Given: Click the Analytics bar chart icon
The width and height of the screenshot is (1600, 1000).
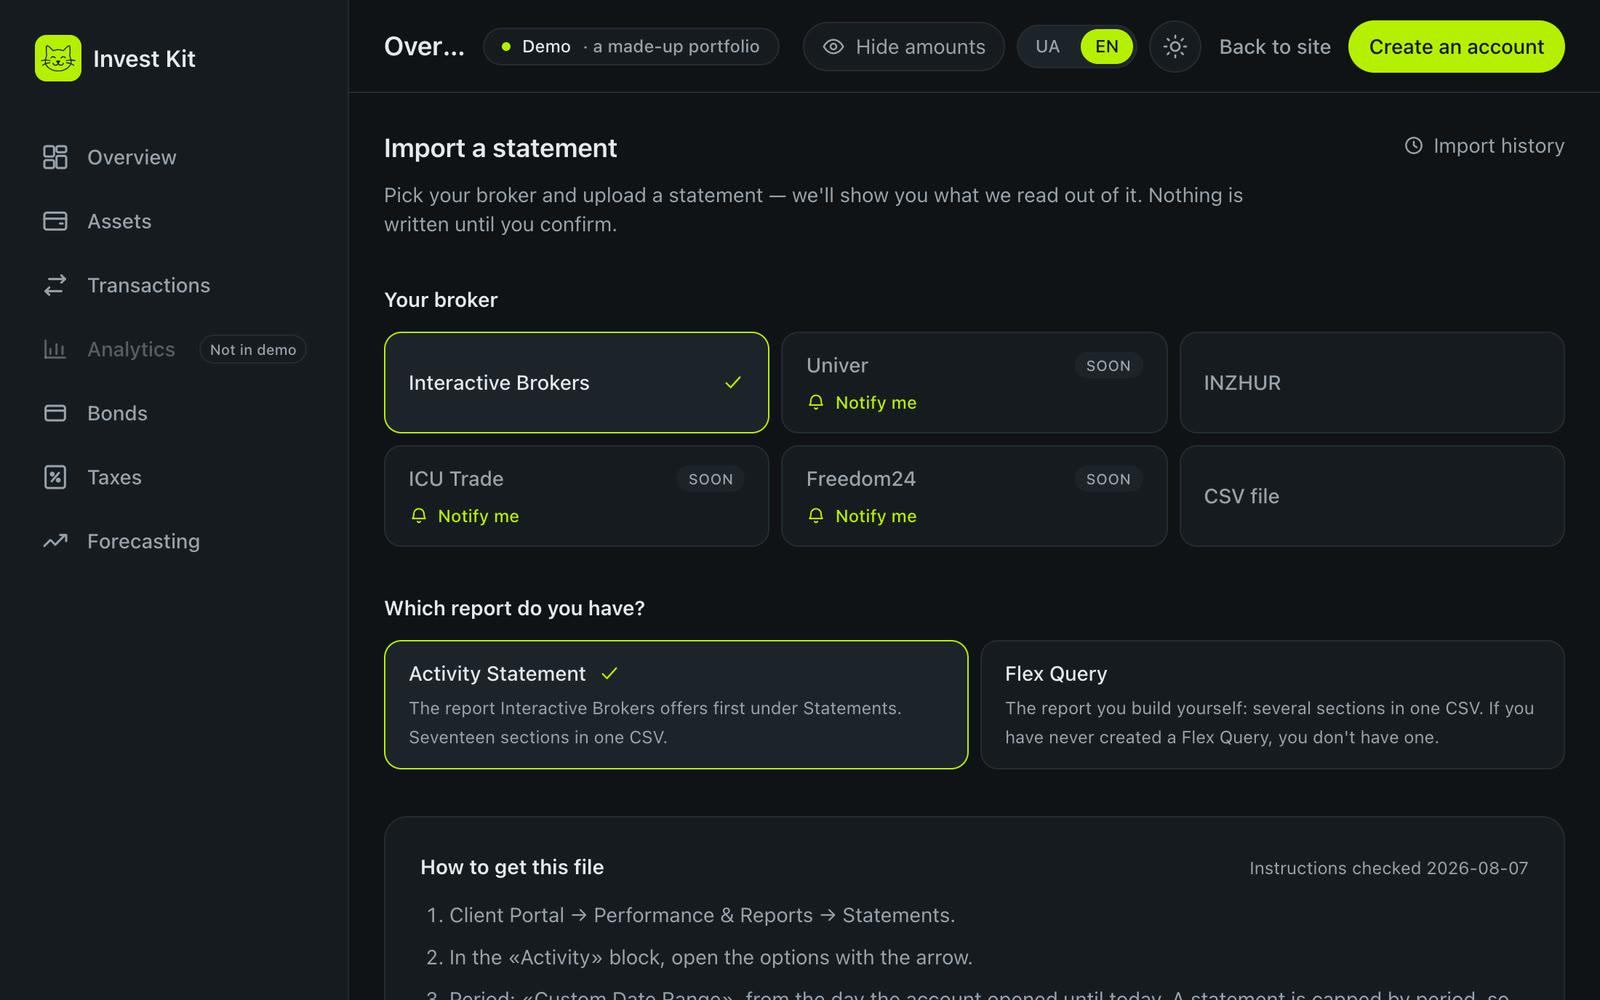Looking at the screenshot, I should pyautogui.click(x=55, y=349).
